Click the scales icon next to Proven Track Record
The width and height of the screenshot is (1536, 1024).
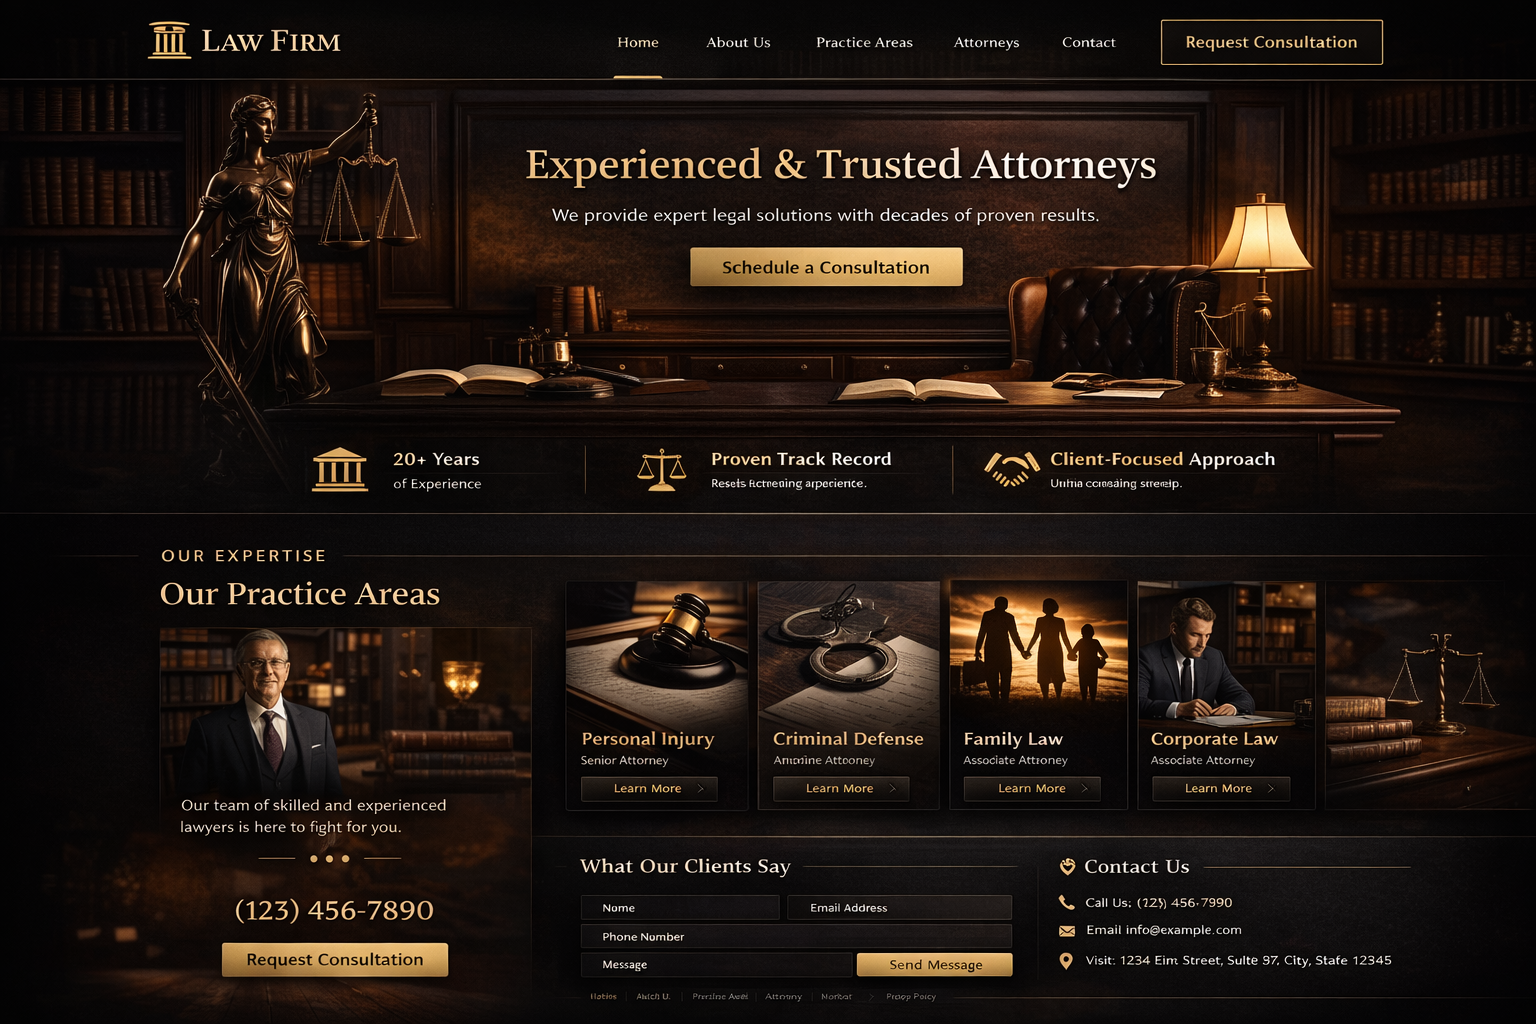pyautogui.click(x=661, y=470)
